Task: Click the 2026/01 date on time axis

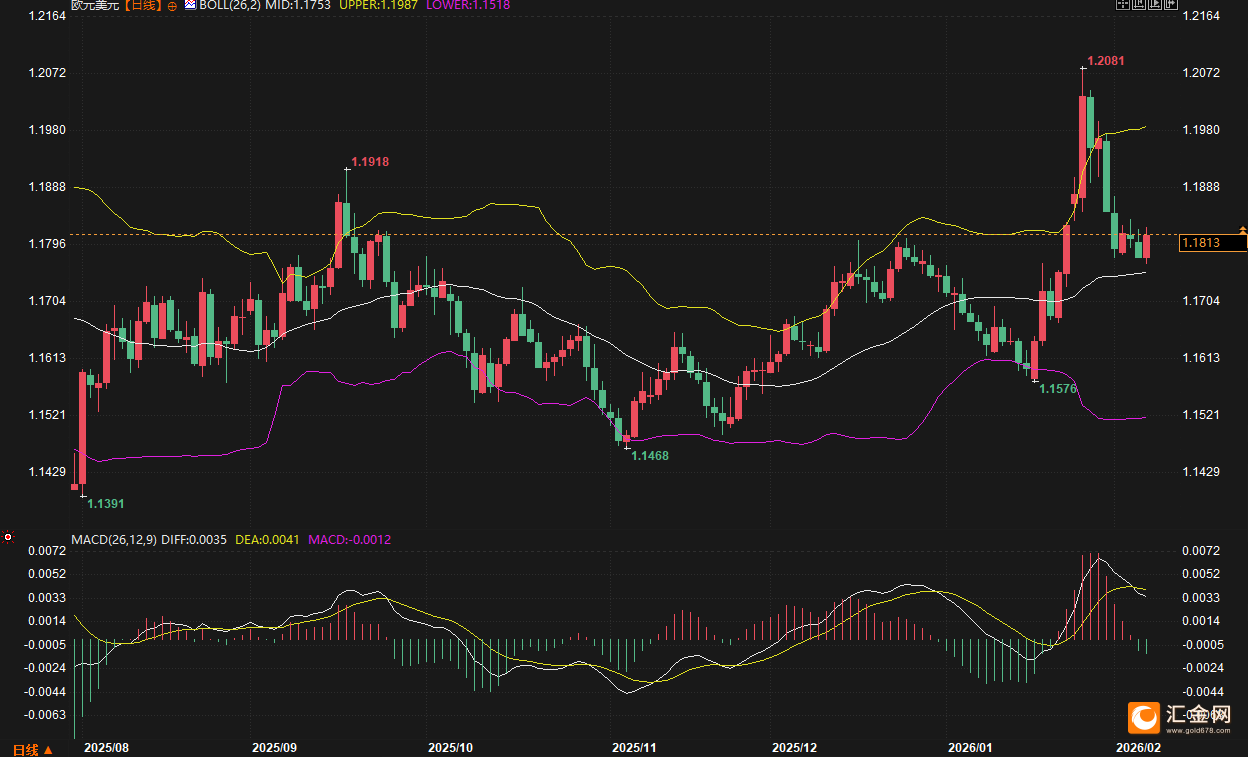Action: pyautogui.click(x=971, y=747)
